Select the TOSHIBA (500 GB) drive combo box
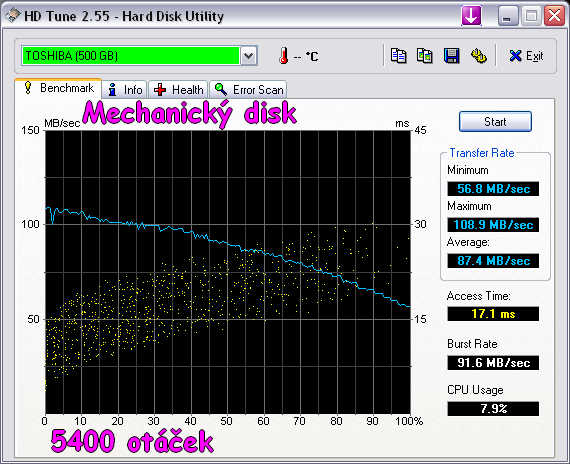Screen dimensions: 570x464 click(x=140, y=56)
